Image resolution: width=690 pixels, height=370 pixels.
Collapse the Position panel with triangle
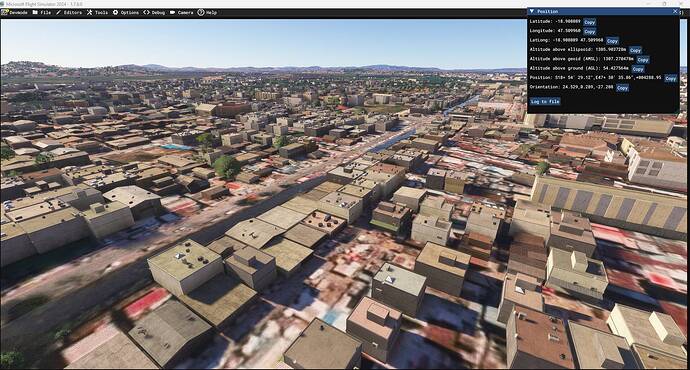532,11
